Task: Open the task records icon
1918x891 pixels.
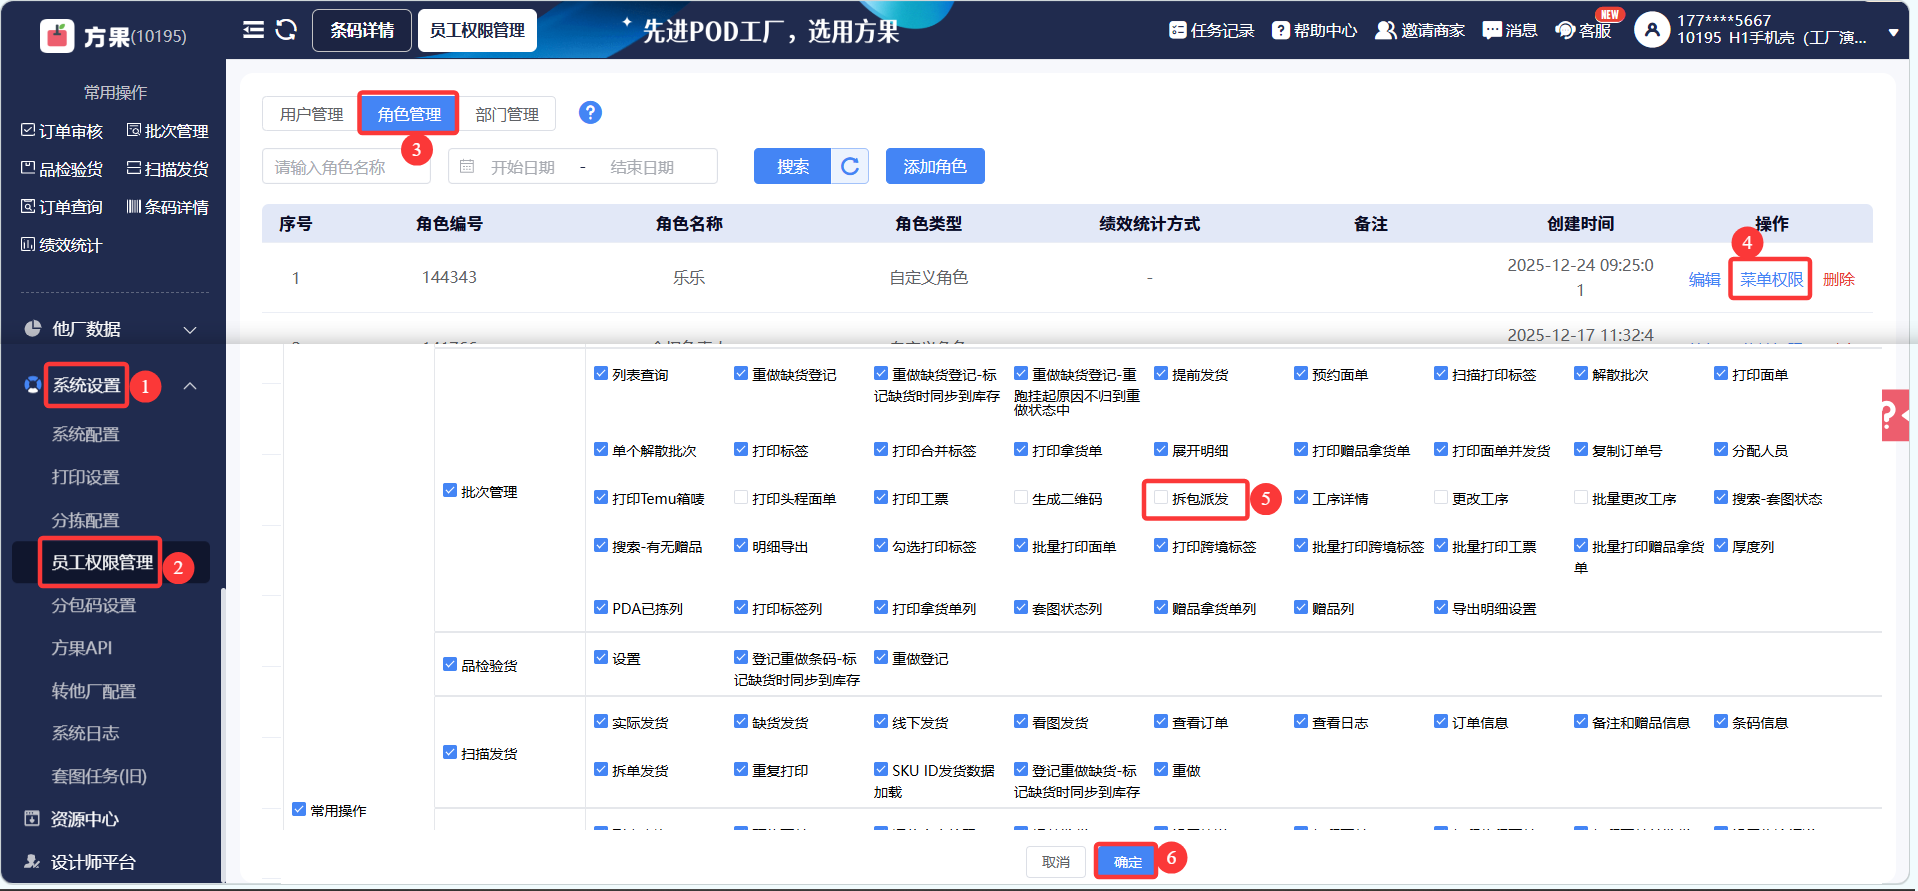Action: [x=1178, y=30]
